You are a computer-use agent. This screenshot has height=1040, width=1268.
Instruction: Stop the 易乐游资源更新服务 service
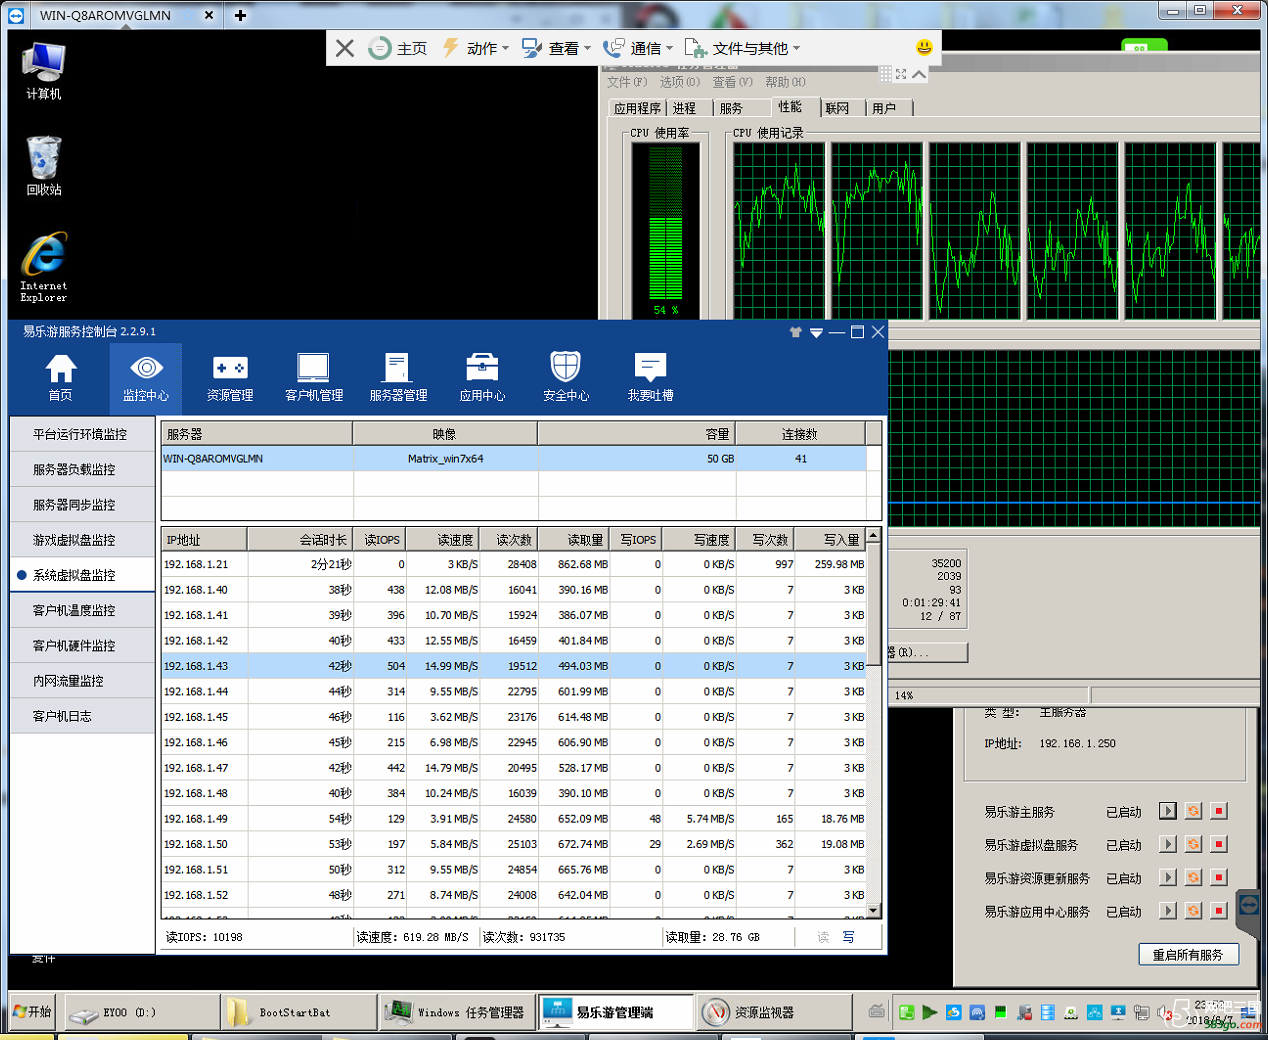click(1219, 877)
